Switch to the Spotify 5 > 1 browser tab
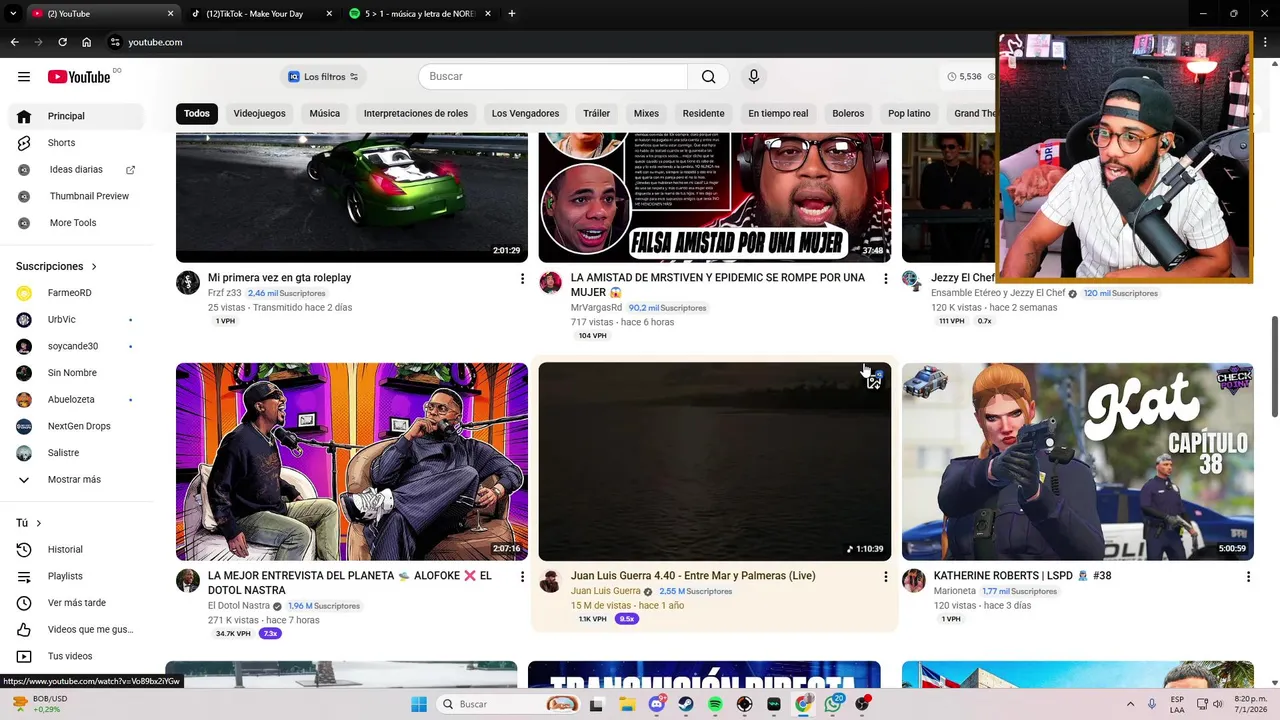Viewport: 1280px width, 720px height. [420, 14]
